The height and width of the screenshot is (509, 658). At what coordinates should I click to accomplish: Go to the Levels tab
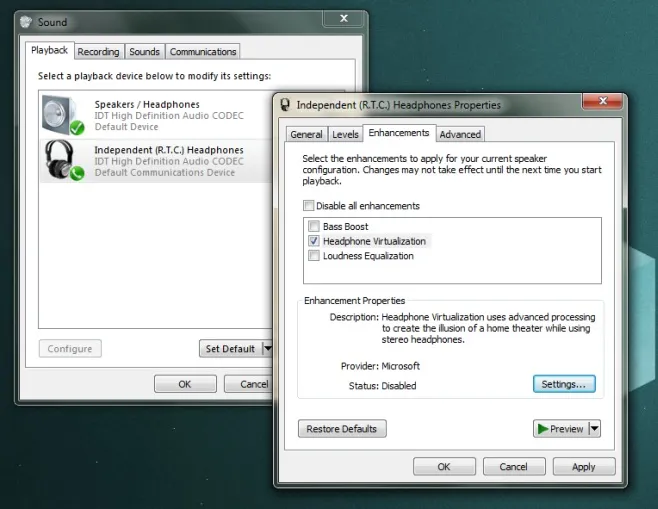click(345, 134)
